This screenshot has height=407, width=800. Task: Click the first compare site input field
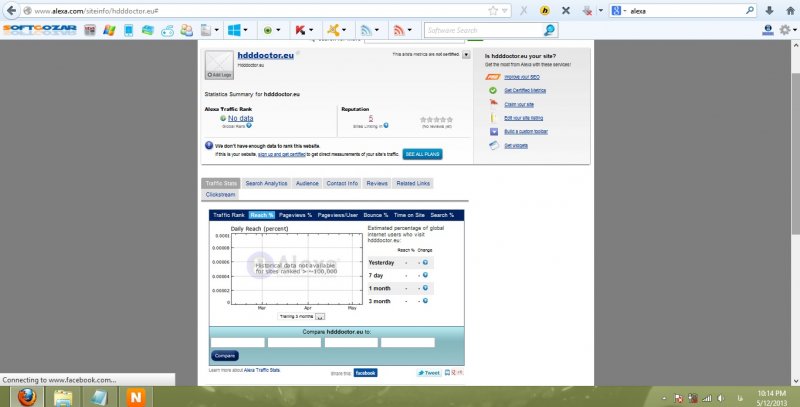[x=238, y=343]
